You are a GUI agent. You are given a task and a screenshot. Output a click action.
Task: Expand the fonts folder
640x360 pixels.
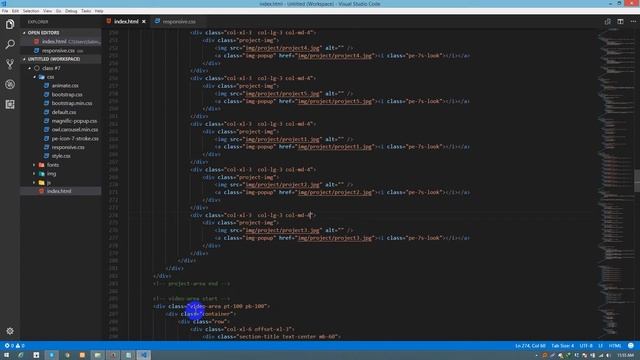(34, 165)
